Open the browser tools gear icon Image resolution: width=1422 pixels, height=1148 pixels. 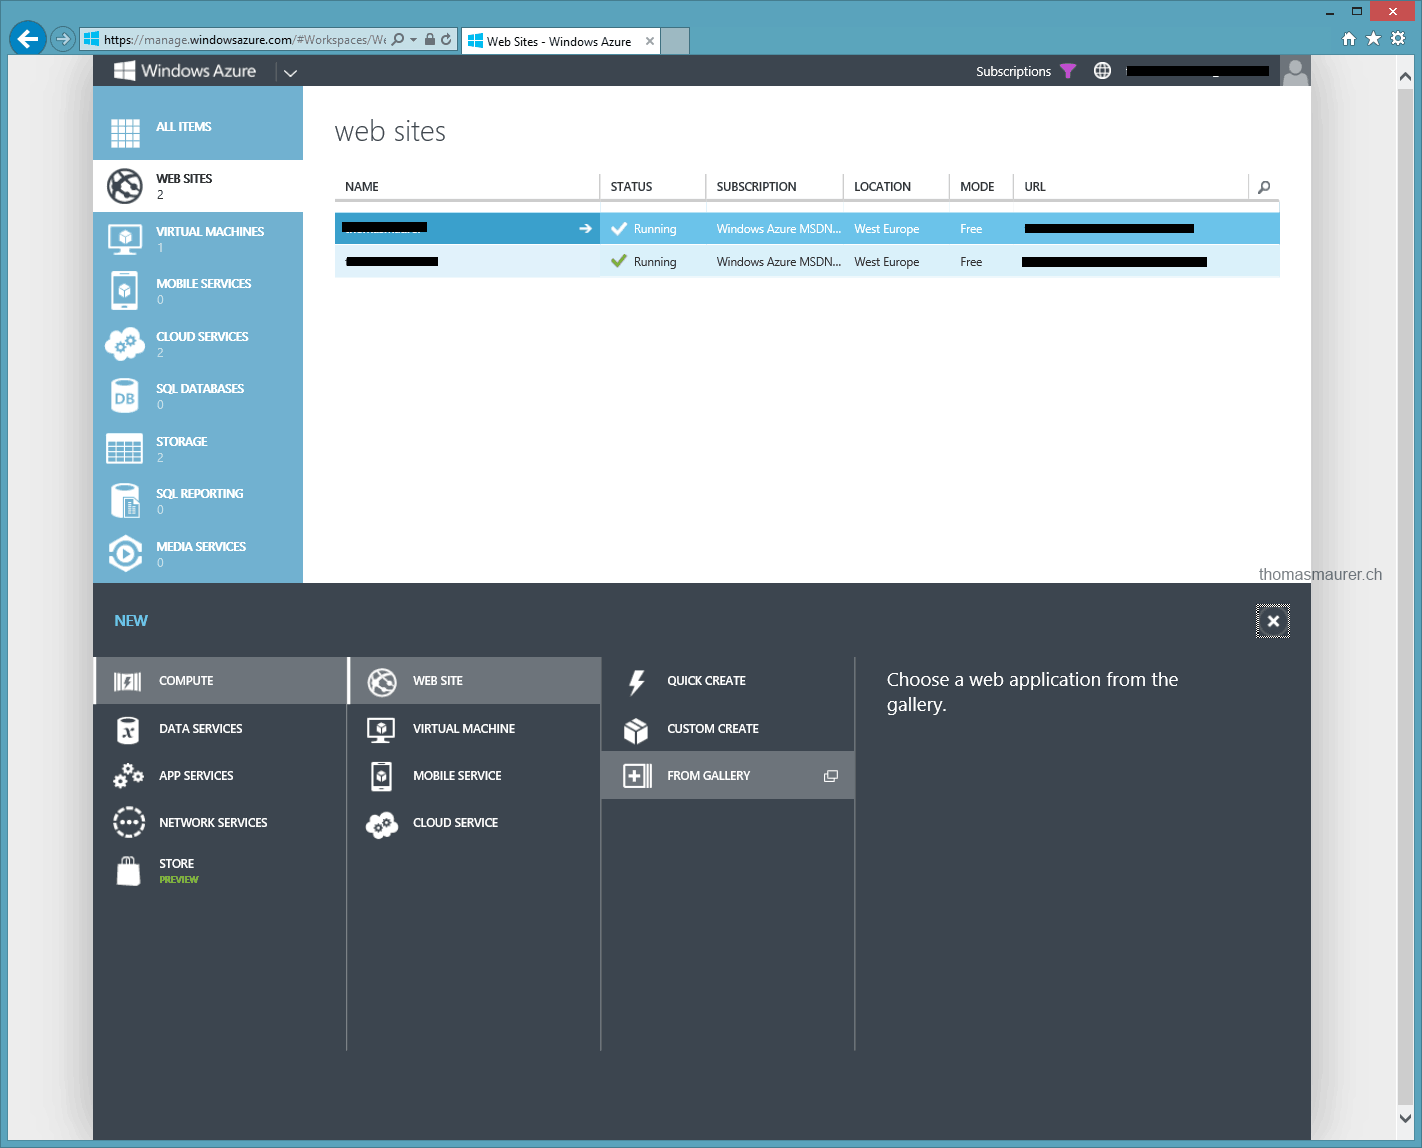click(1398, 38)
